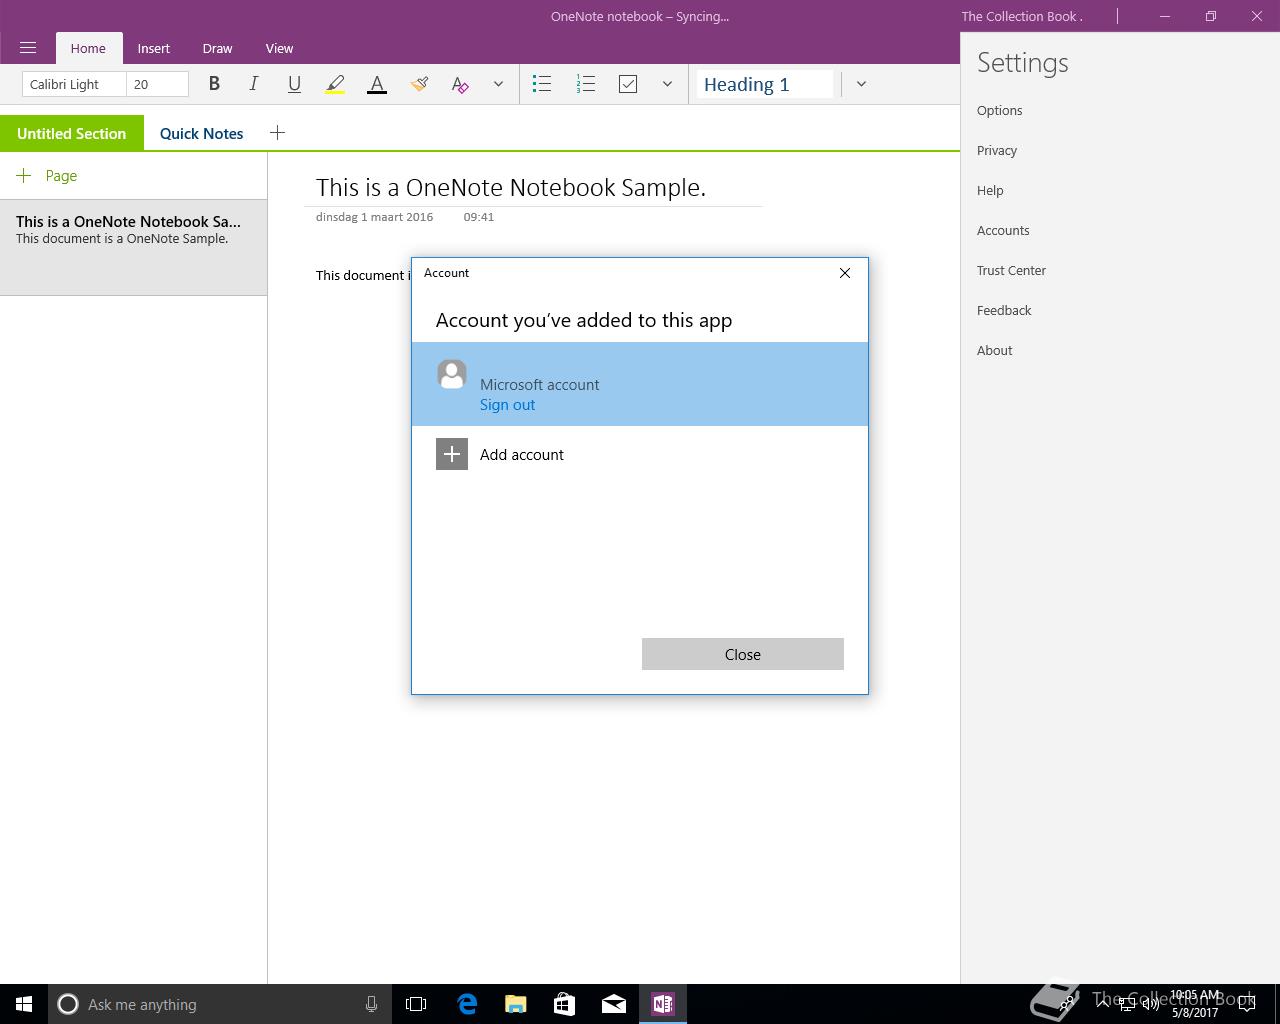Add a new section with plus icon
This screenshot has width=1280, height=1024.
pyautogui.click(x=277, y=132)
